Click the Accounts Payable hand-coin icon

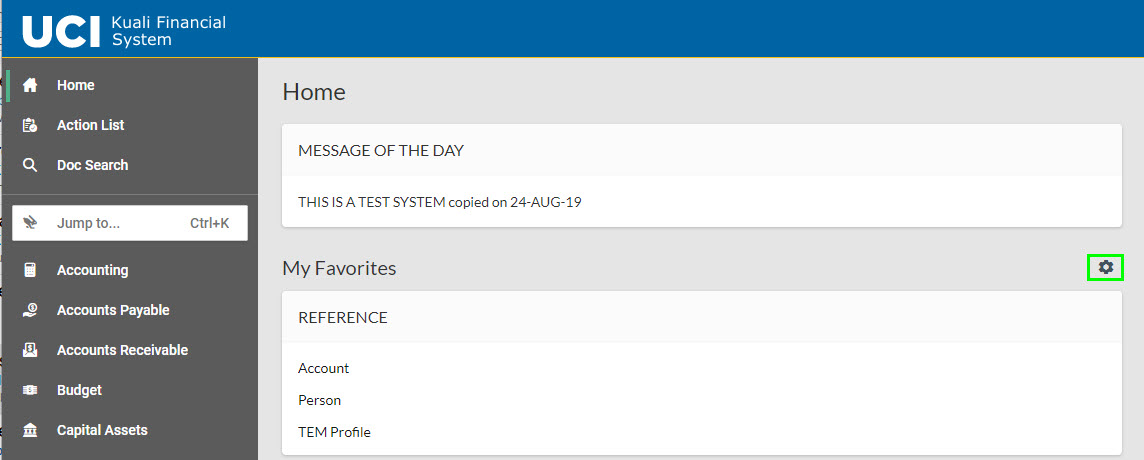point(30,310)
